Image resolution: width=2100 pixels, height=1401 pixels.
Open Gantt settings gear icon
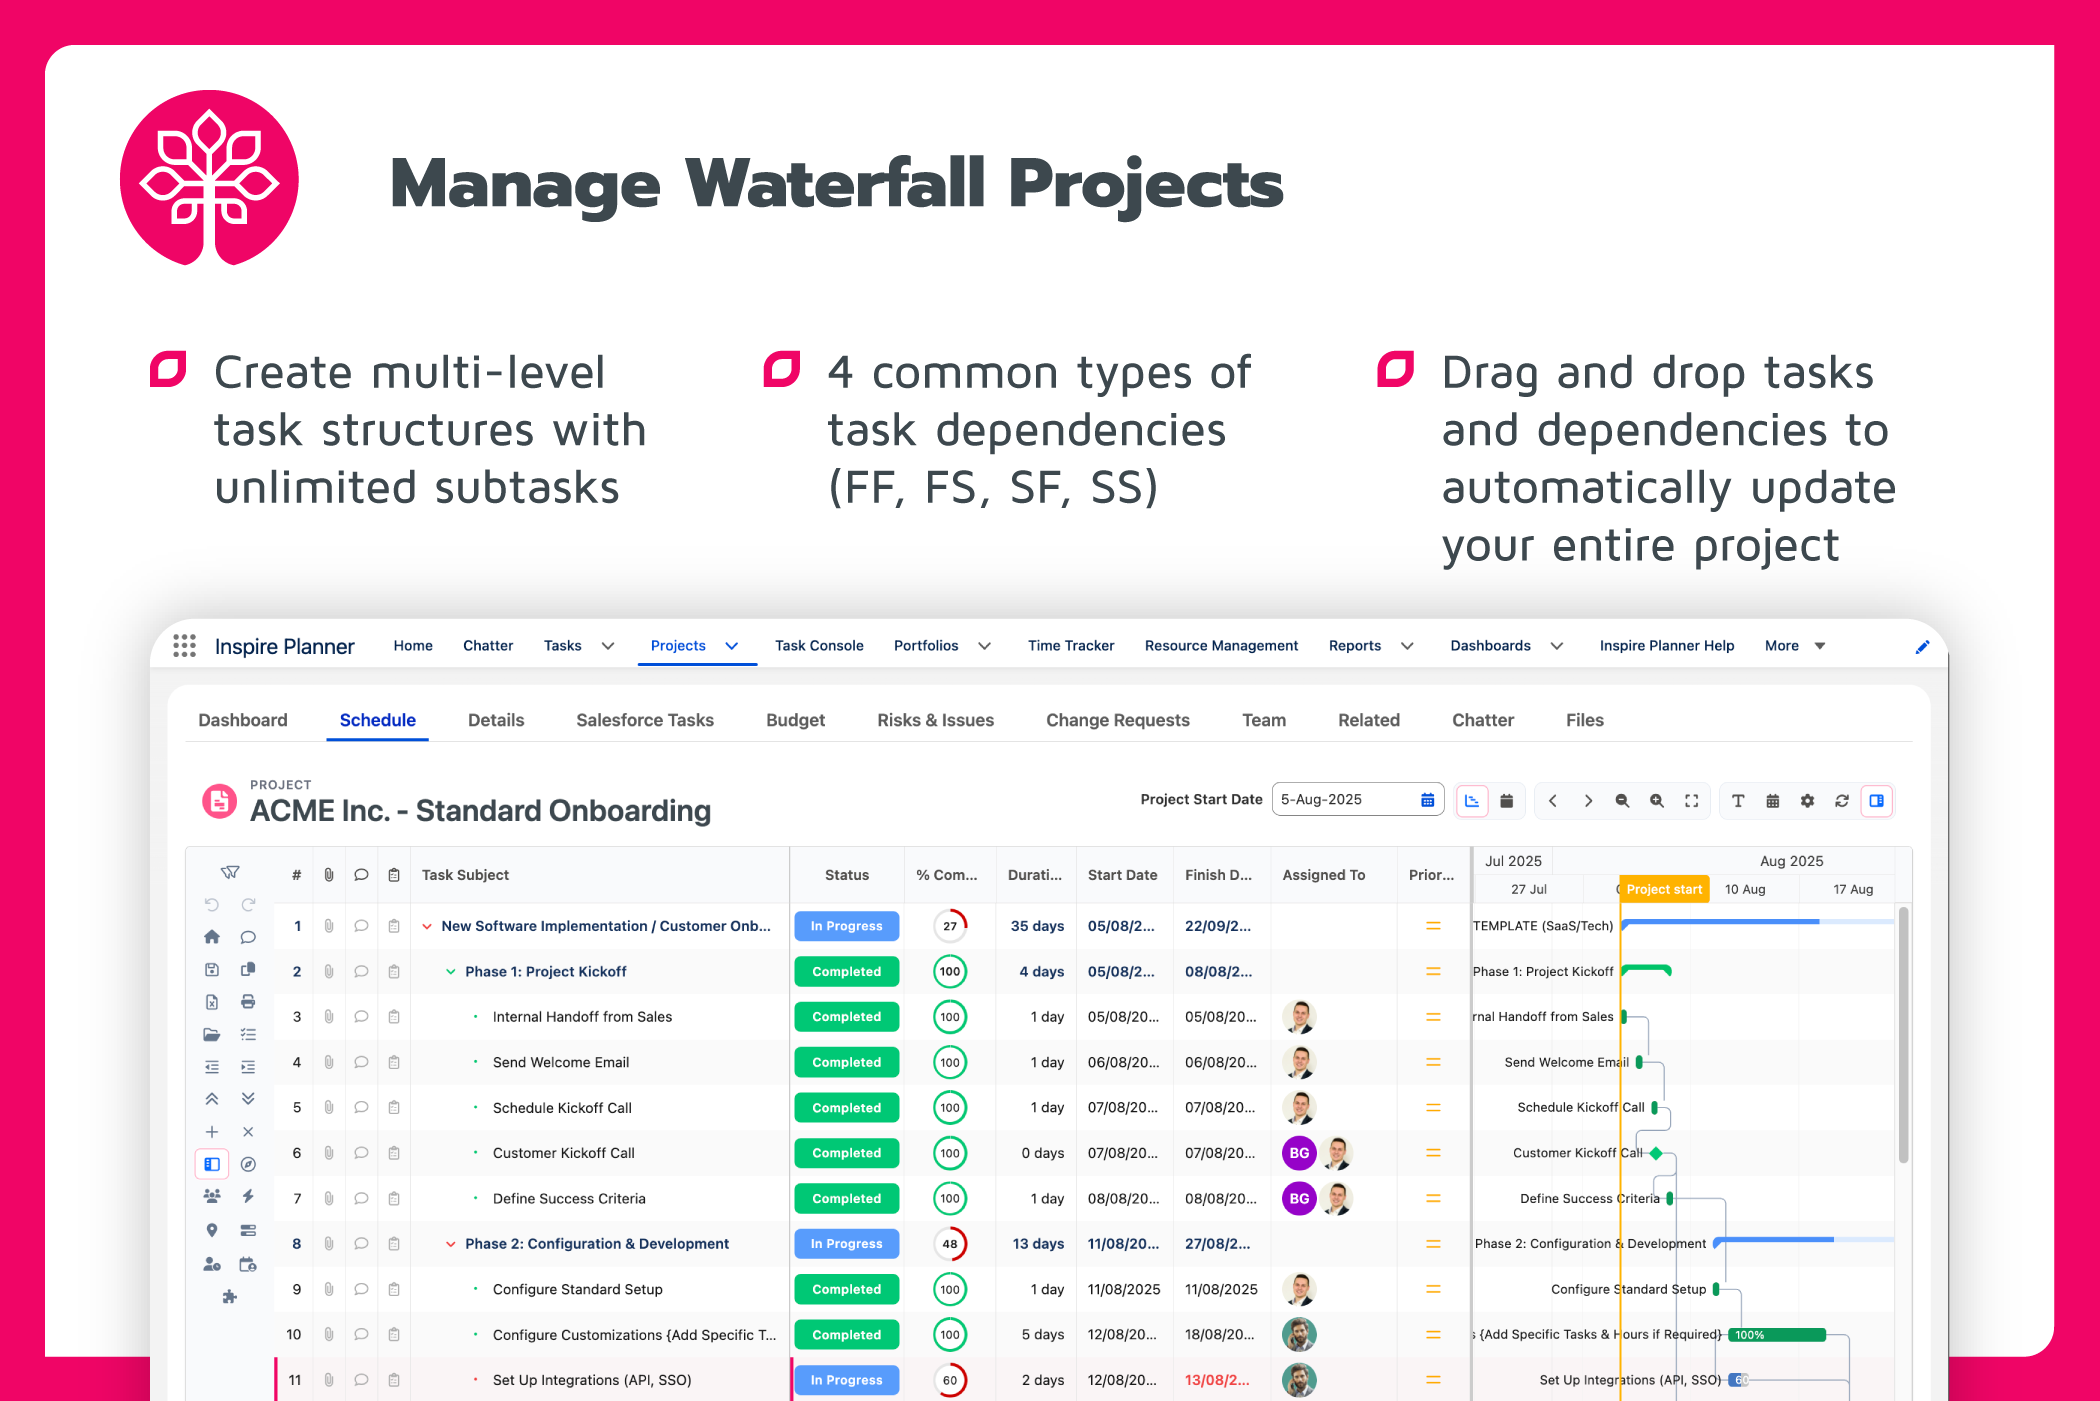click(x=1807, y=801)
